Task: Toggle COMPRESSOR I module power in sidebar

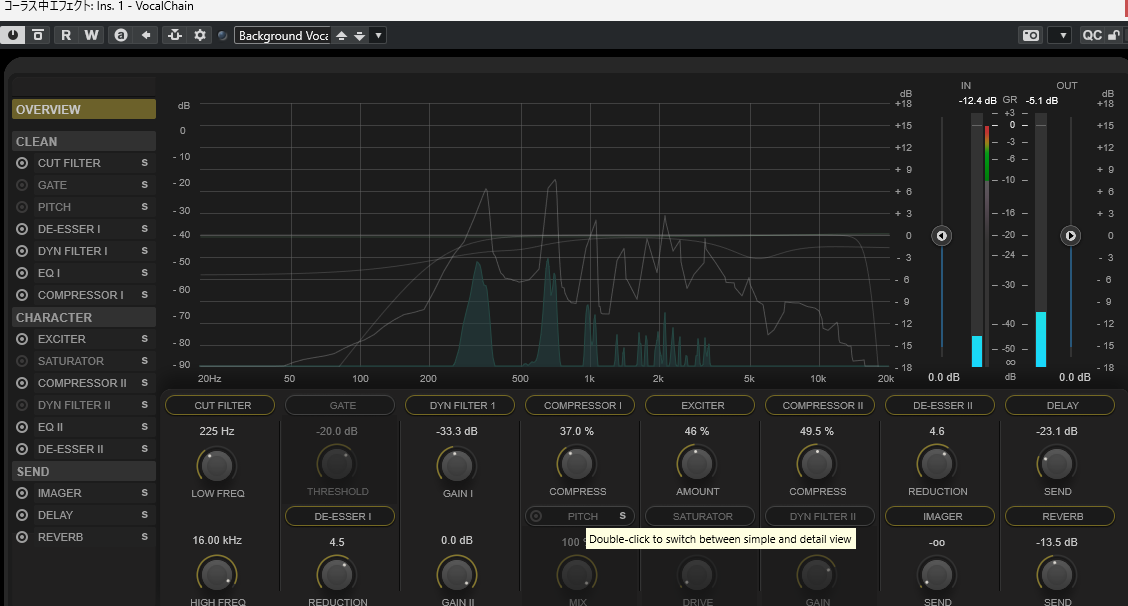Action: pos(22,295)
